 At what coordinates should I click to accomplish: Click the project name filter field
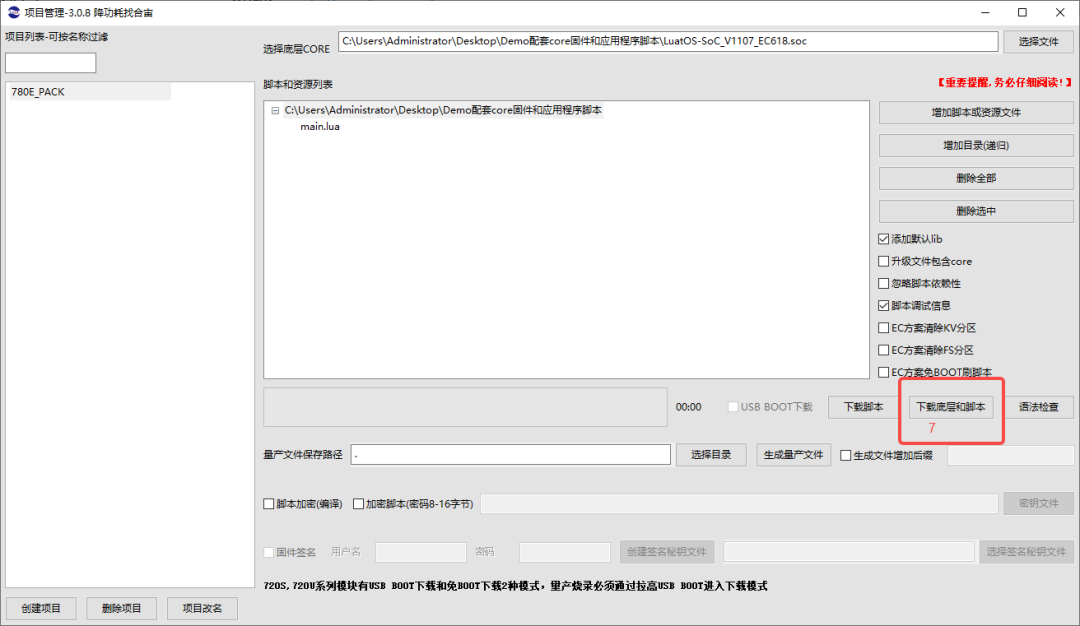(50, 63)
